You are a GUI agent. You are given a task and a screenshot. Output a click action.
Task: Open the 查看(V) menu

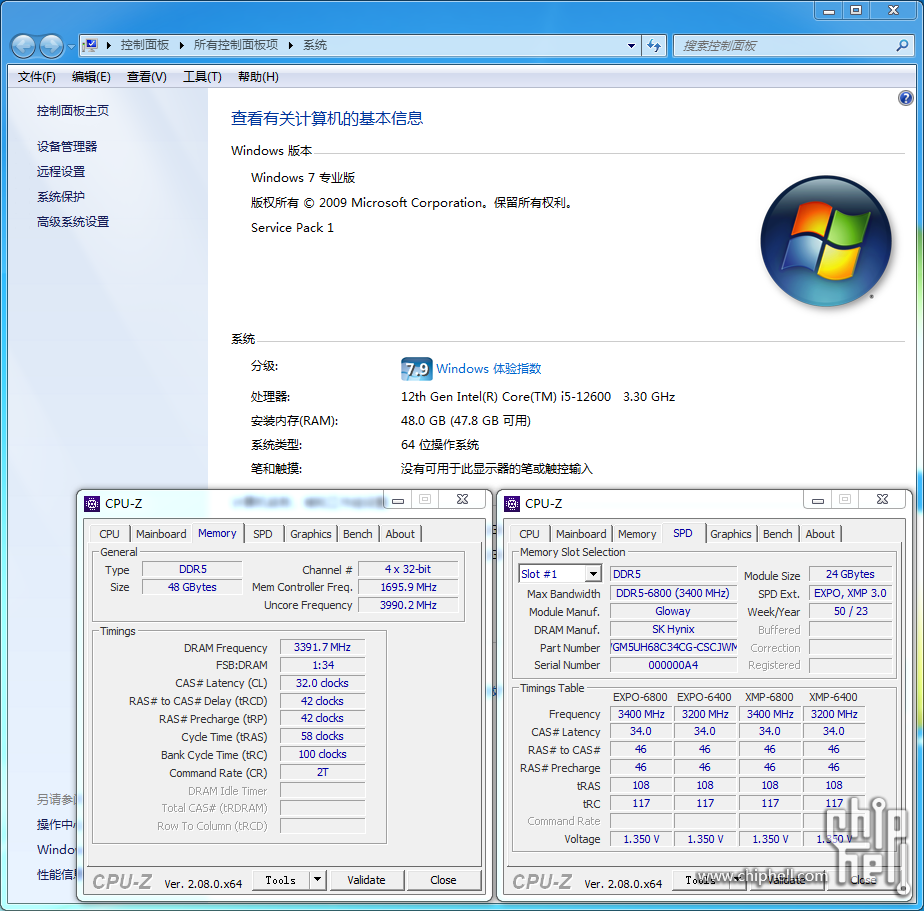[147, 77]
